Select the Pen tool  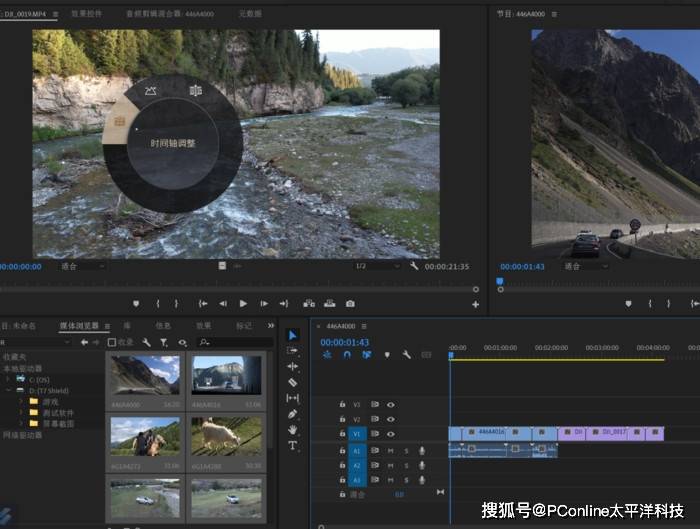pos(292,414)
